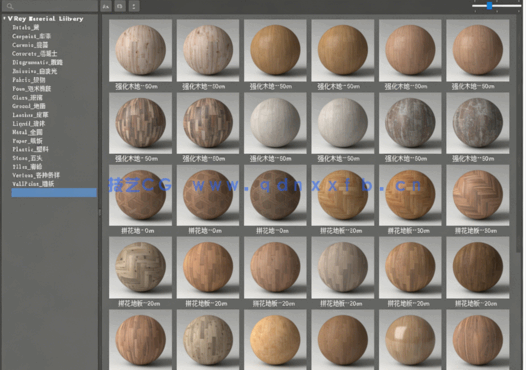The image size is (526, 370).
Task: Open the Ceramic category
Action: pos(30,45)
